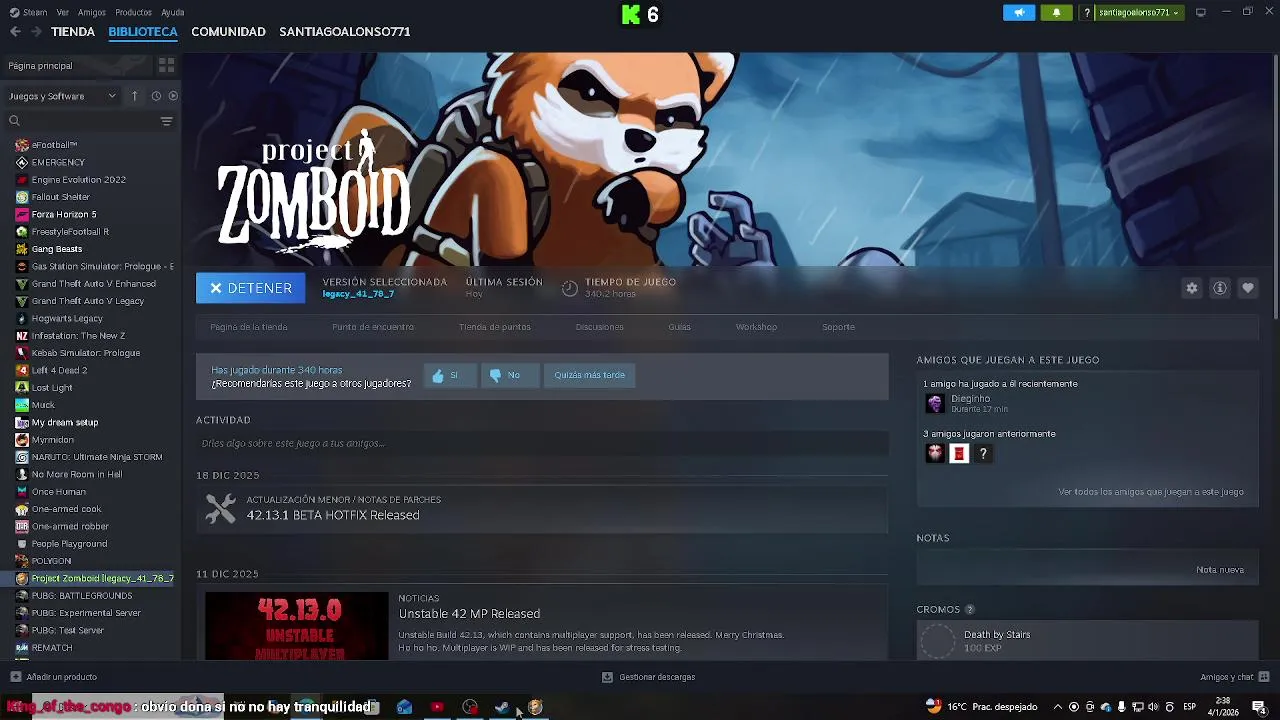The height and width of the screenshot is (720, 1280).
Task: Switch to the TIENDA section
Action: pyautogui.click(x=73, y=32)
